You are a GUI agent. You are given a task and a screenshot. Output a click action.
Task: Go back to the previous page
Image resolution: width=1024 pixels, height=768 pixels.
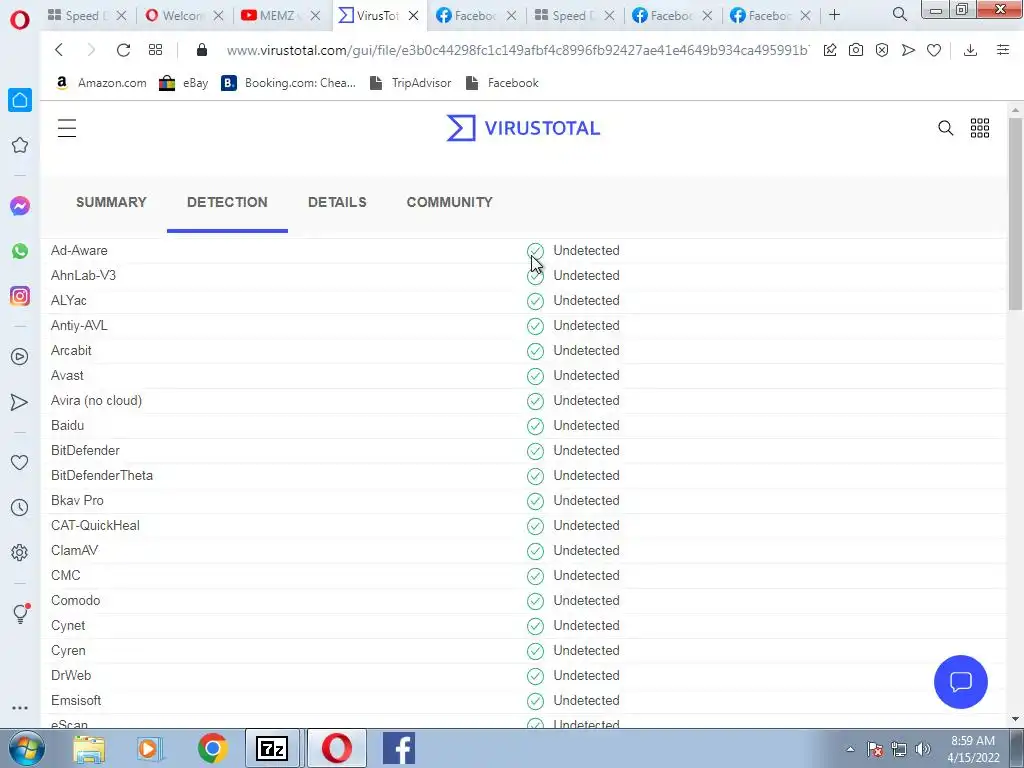(59, 50)
